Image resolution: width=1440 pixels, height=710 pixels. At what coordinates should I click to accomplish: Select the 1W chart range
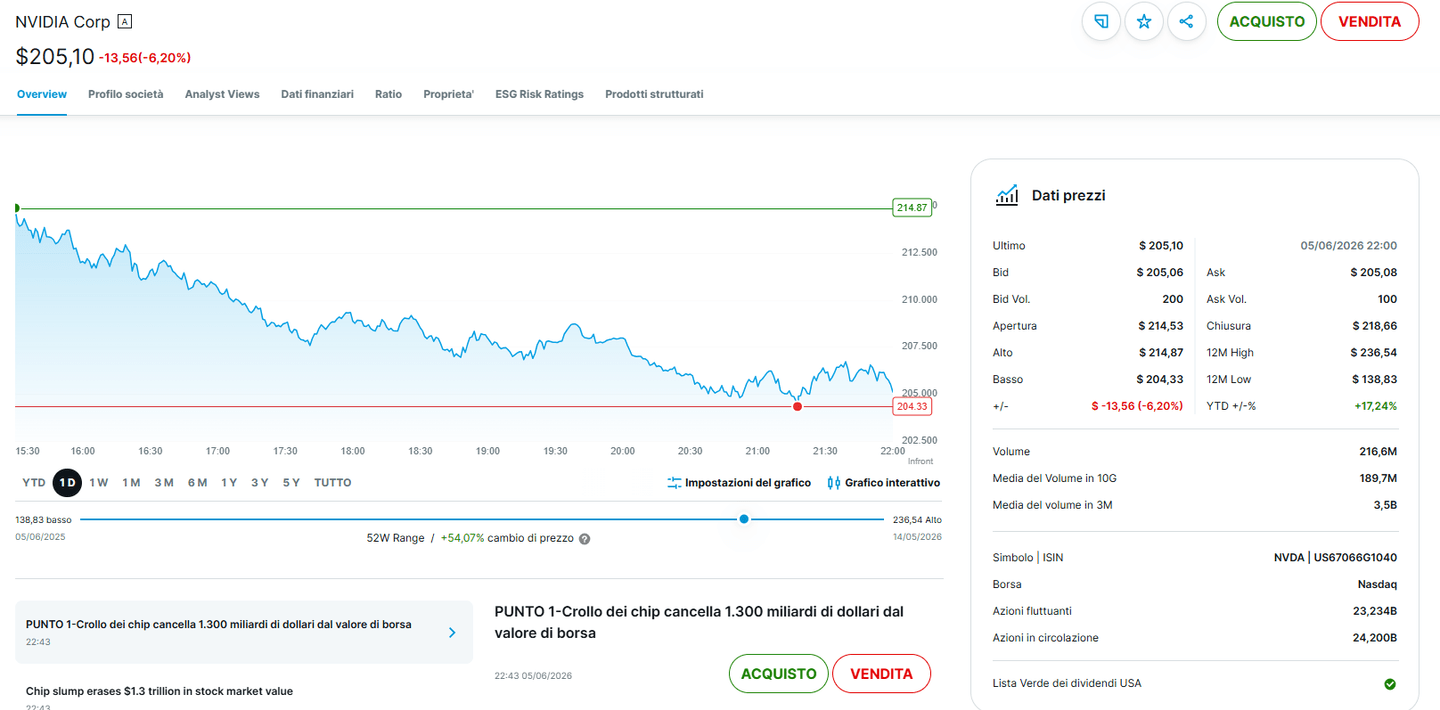click(x=98, y=483)
